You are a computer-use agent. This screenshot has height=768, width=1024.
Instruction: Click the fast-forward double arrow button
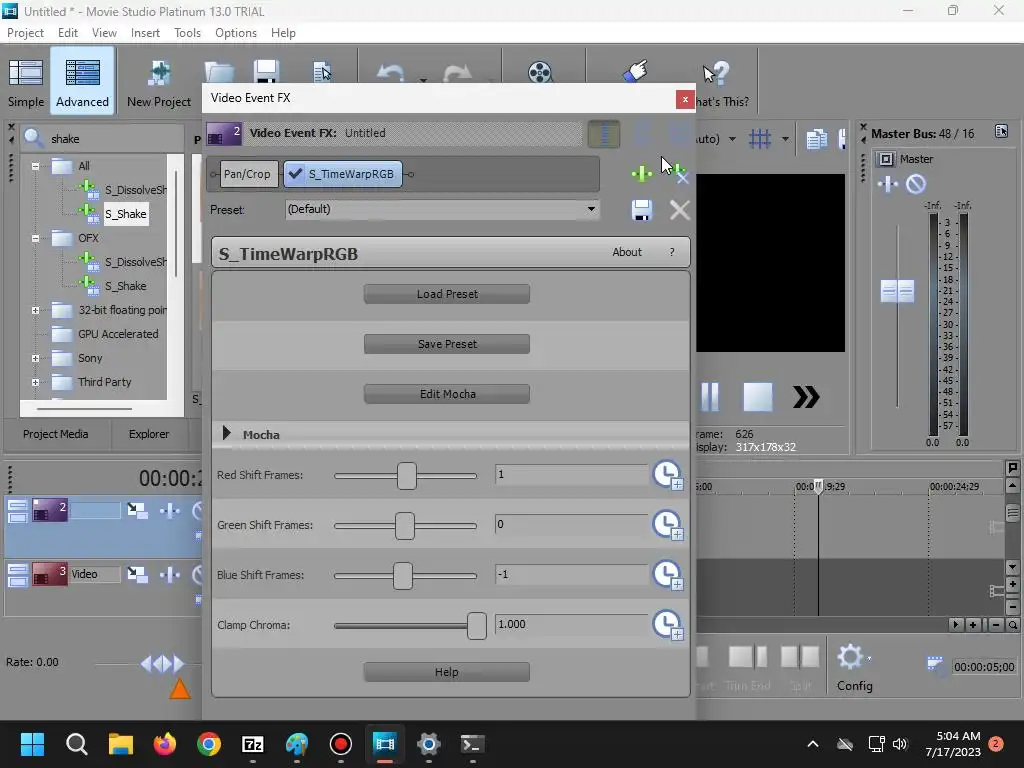pos(806,397)
